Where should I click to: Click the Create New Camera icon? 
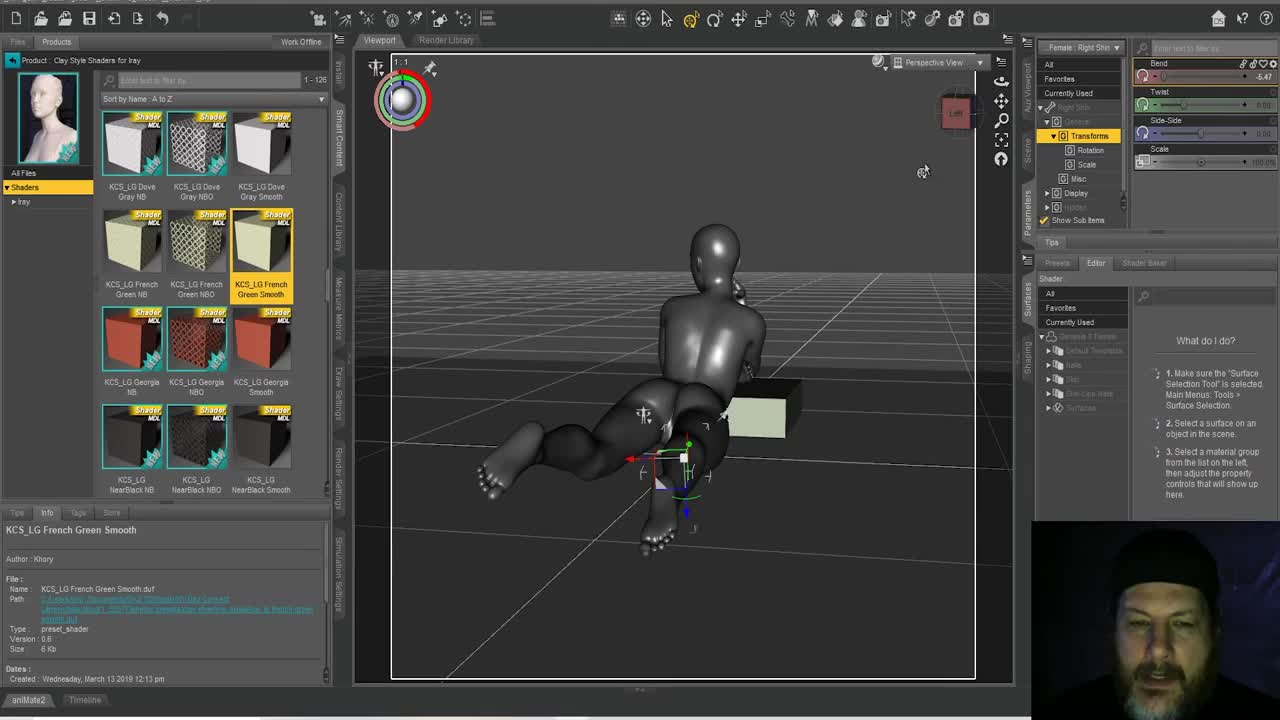pyautogui.click(x=318, y=18)
